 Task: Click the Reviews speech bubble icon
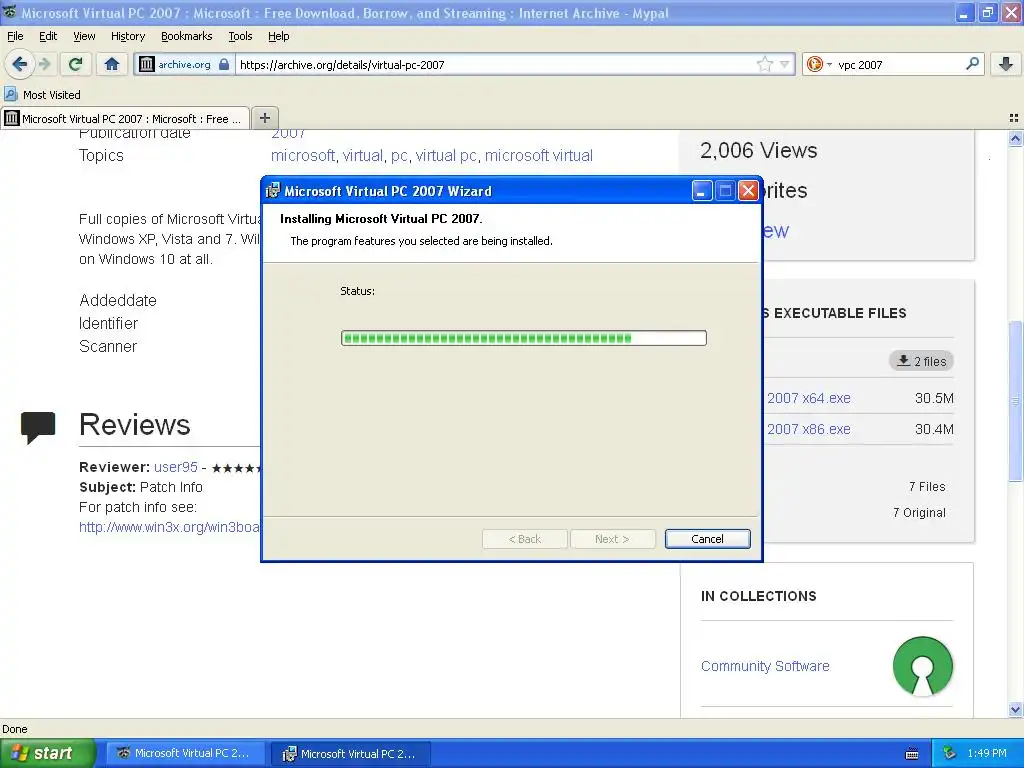tap(38, 428)
